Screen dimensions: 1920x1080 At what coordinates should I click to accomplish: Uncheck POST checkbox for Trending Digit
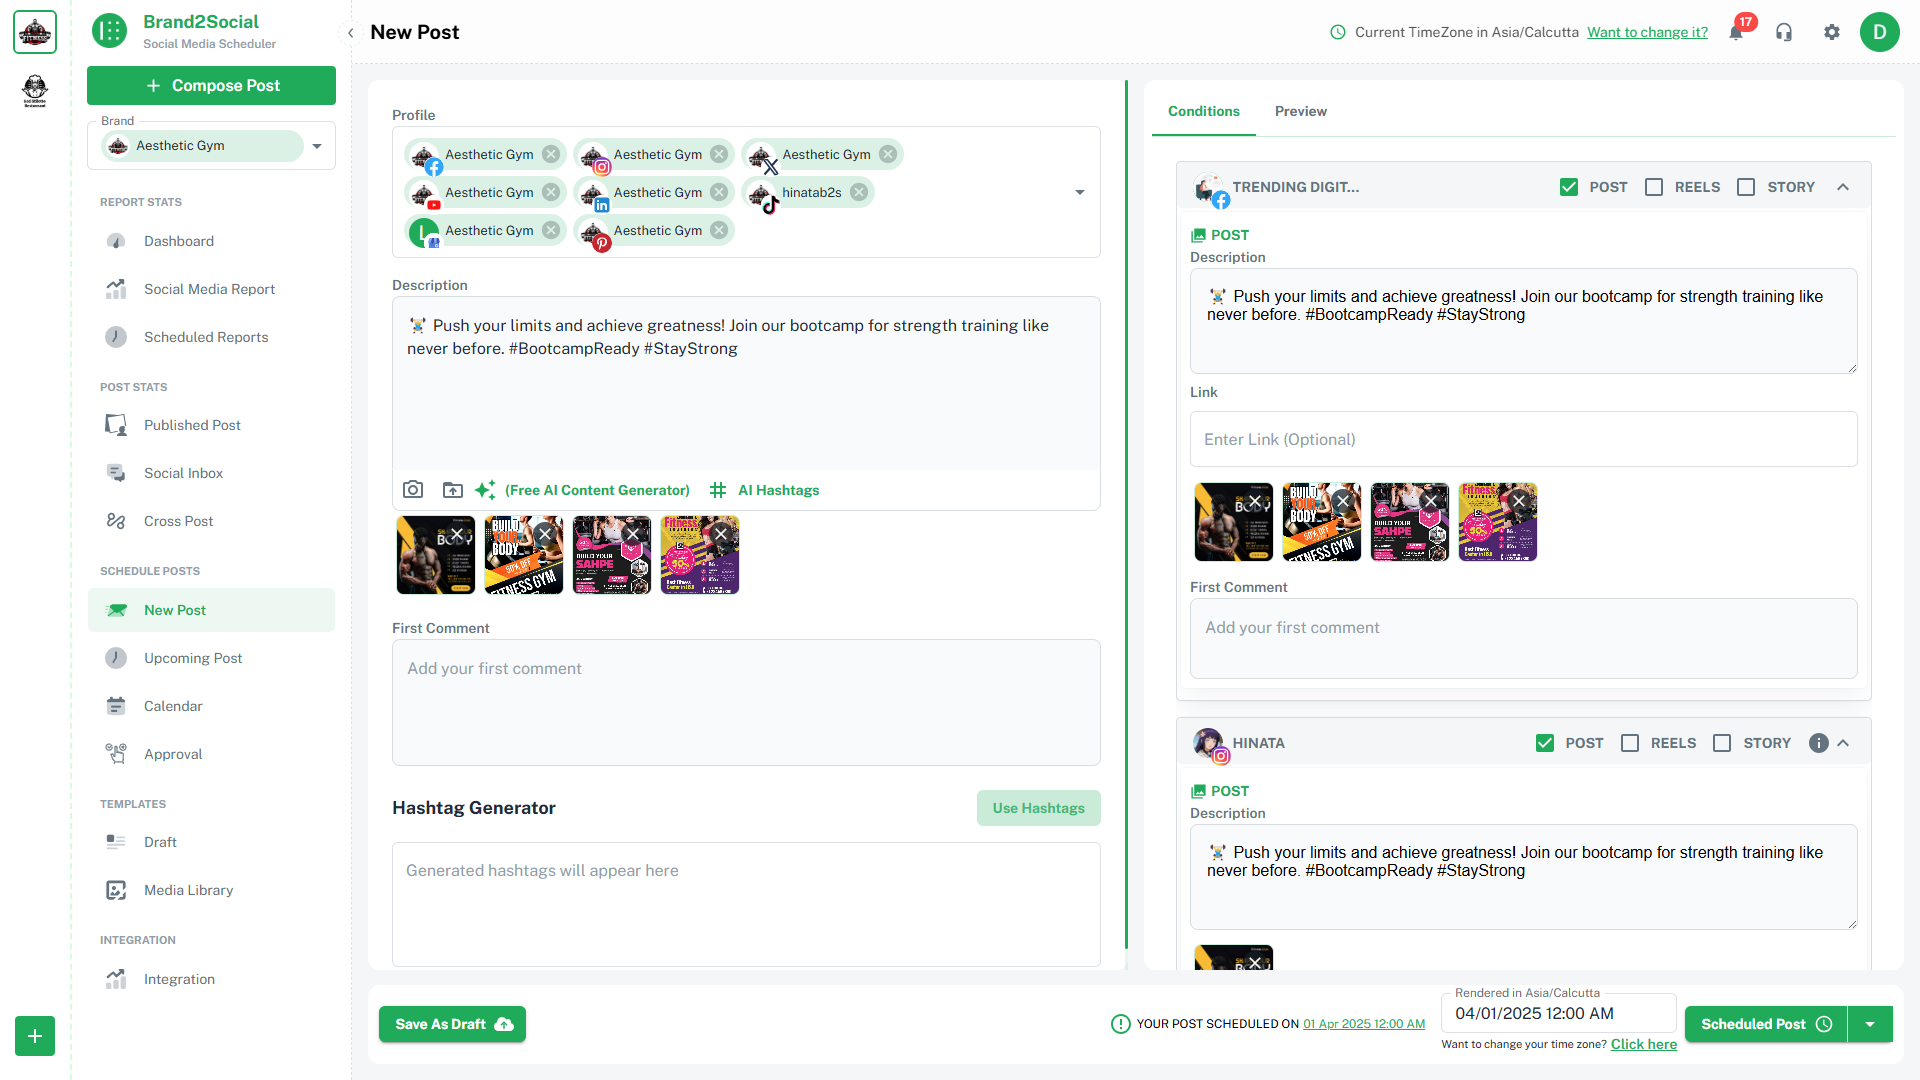click(x=1569, y=187)
